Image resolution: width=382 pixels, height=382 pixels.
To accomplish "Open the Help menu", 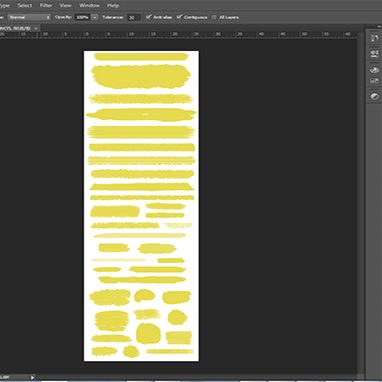I will 113,5.
